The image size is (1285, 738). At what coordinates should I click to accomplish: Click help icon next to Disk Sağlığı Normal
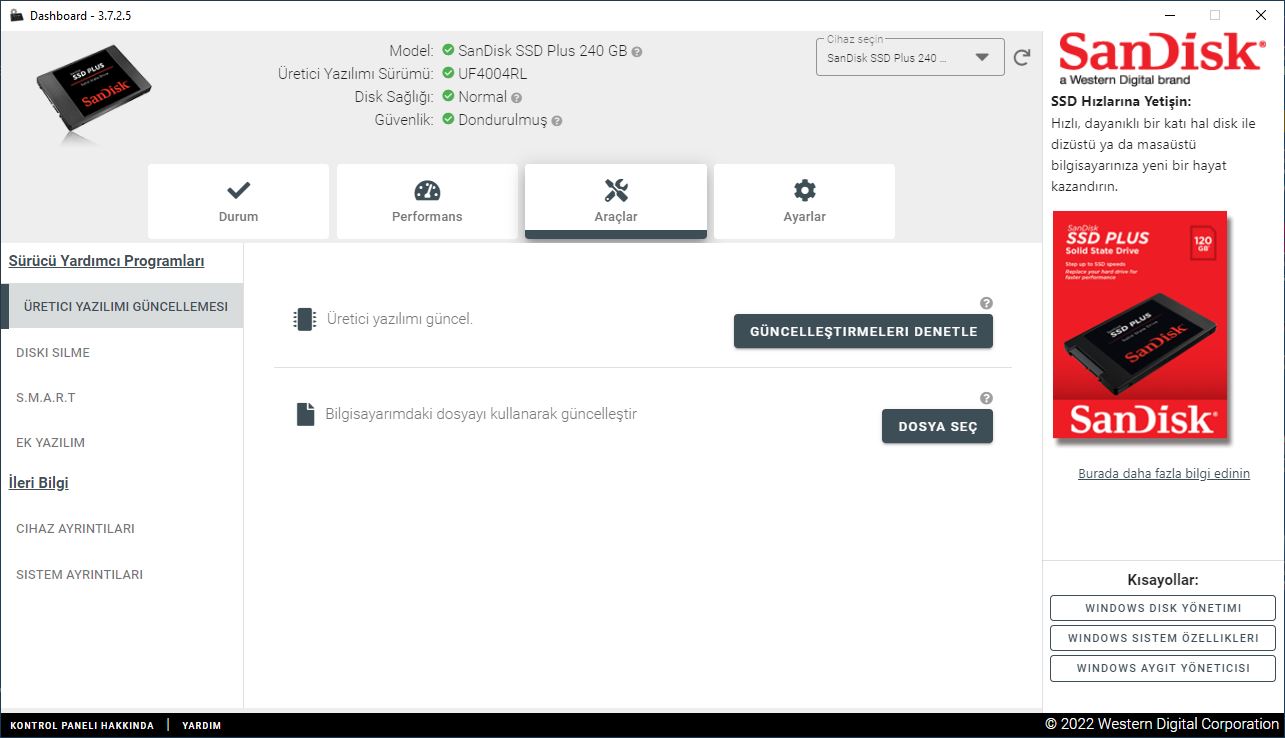click(x=516, y=98)
